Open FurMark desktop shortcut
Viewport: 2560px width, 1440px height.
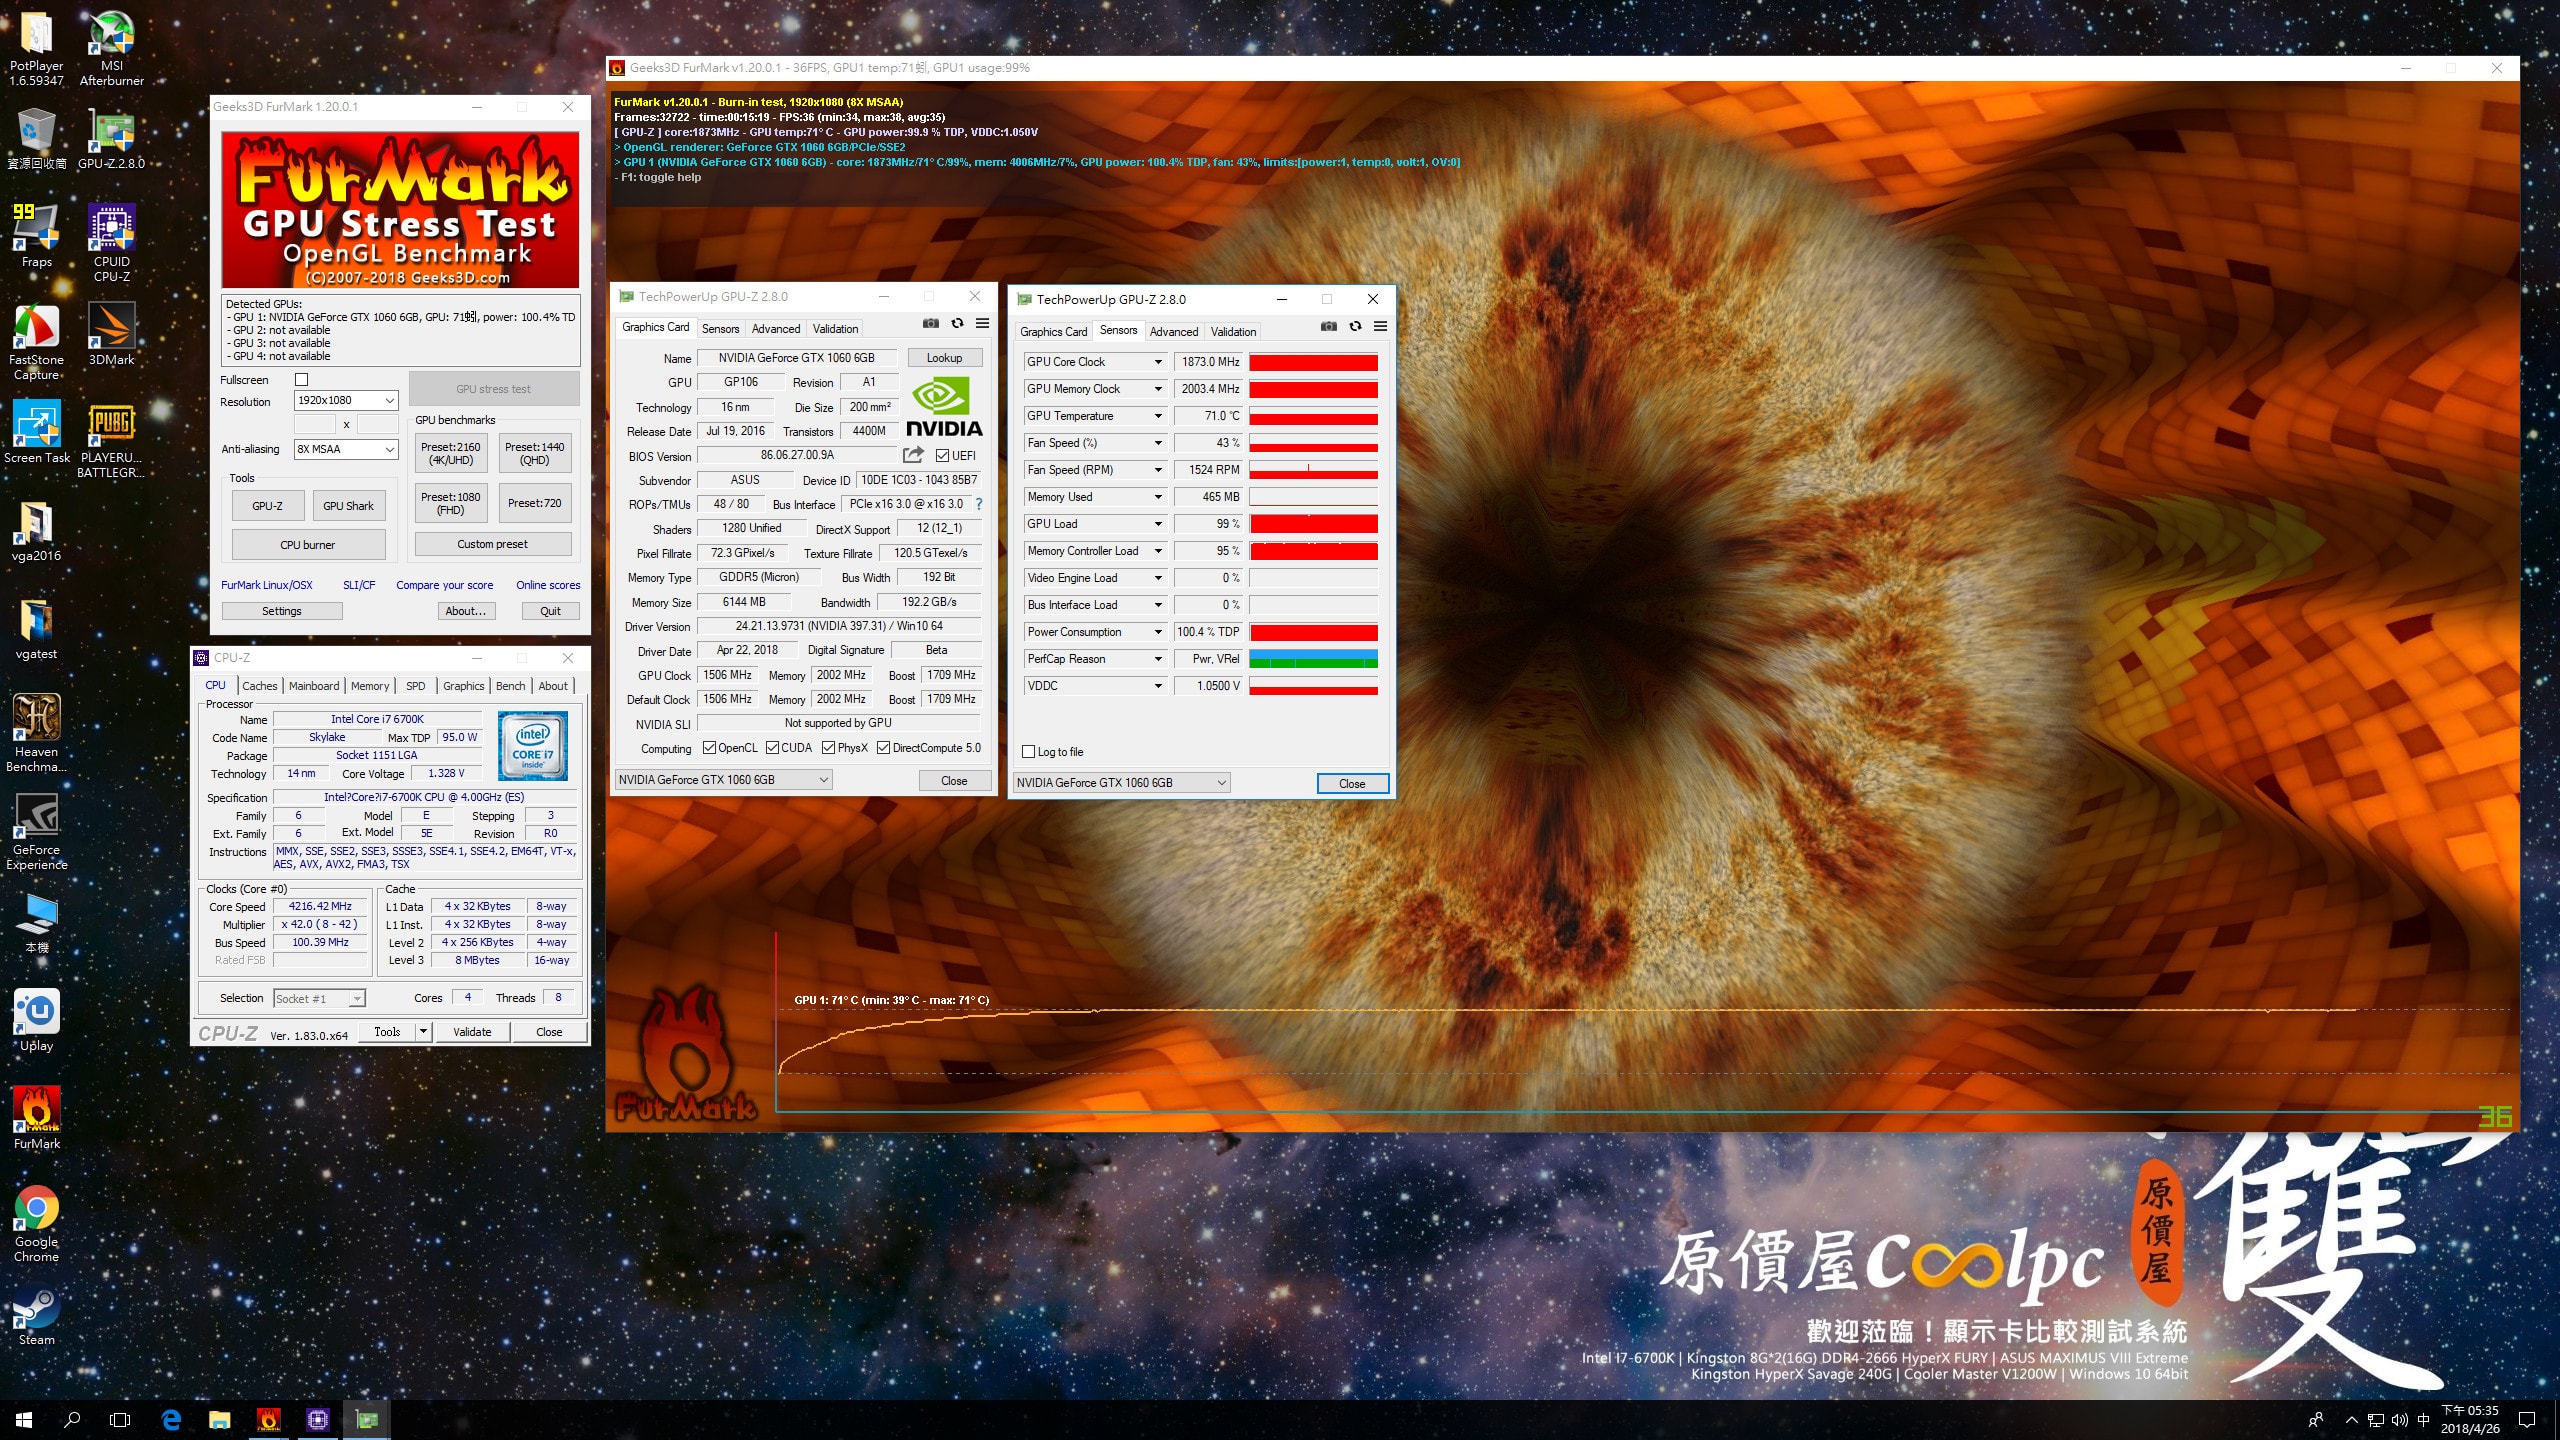[37, 1120]
